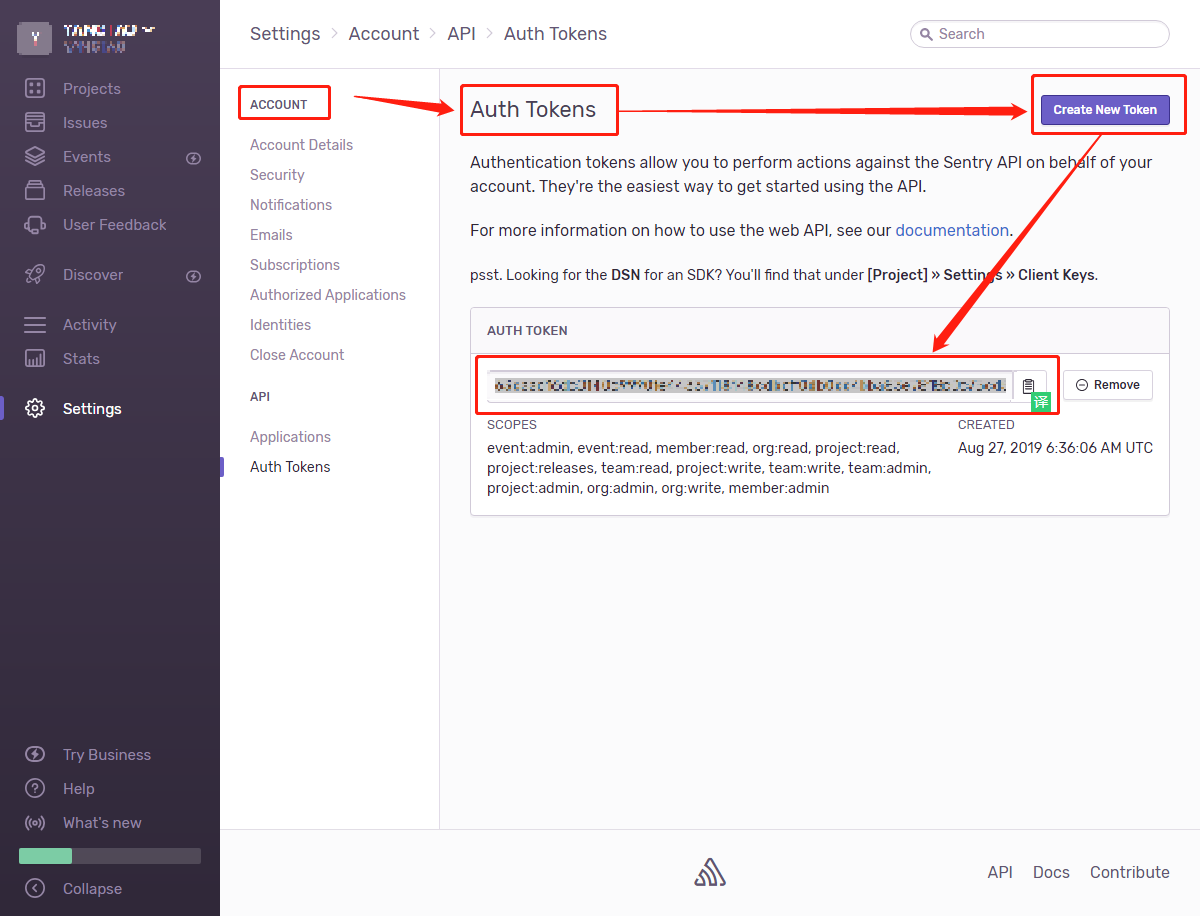
Task: Click the Settings breadcrumb
Action: [x=285, y=34]
